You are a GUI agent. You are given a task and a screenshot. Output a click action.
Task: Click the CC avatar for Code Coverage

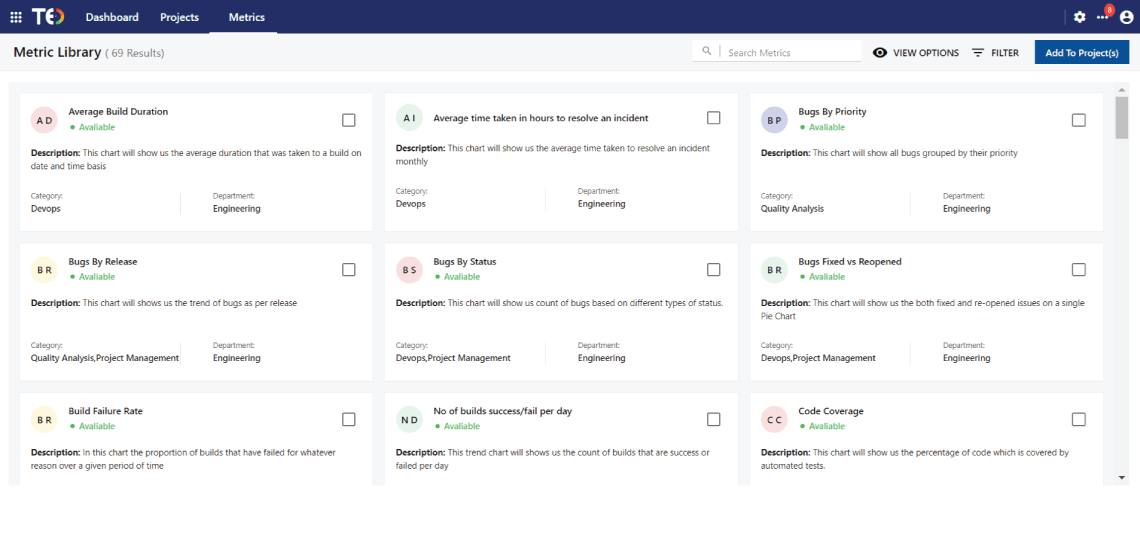tap(775, 420)
